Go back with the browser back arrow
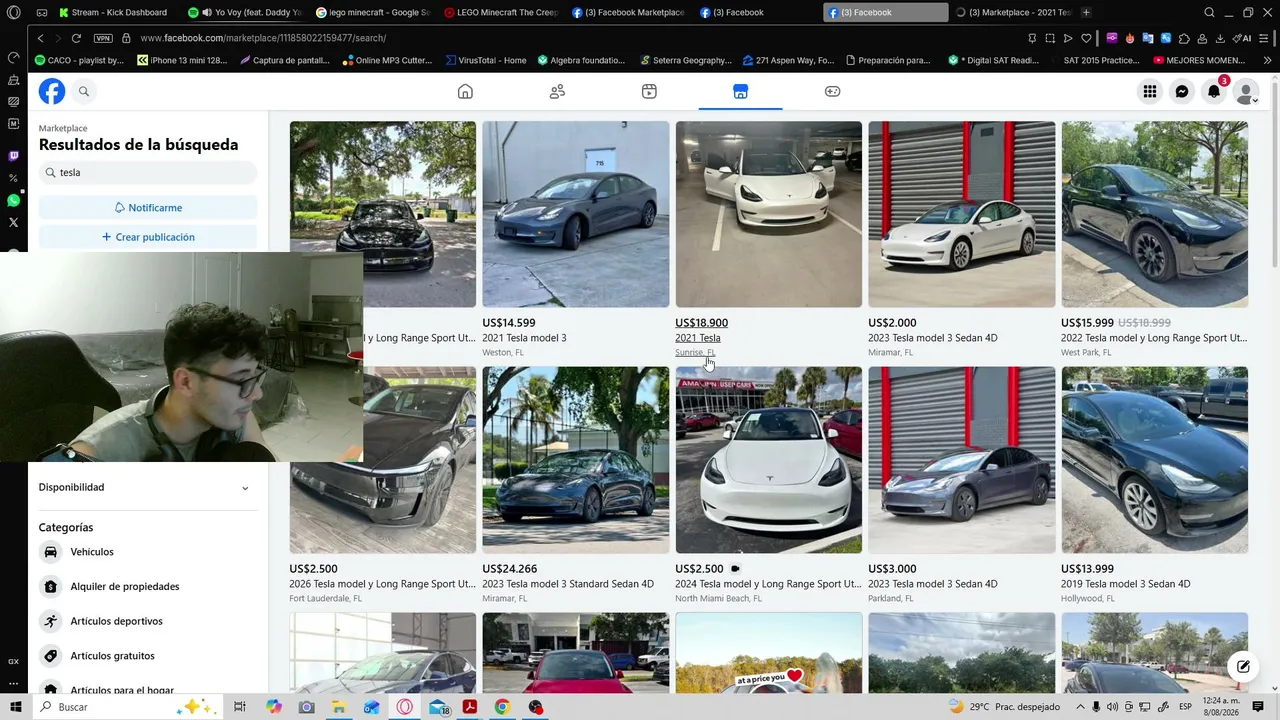 (41, 38)
